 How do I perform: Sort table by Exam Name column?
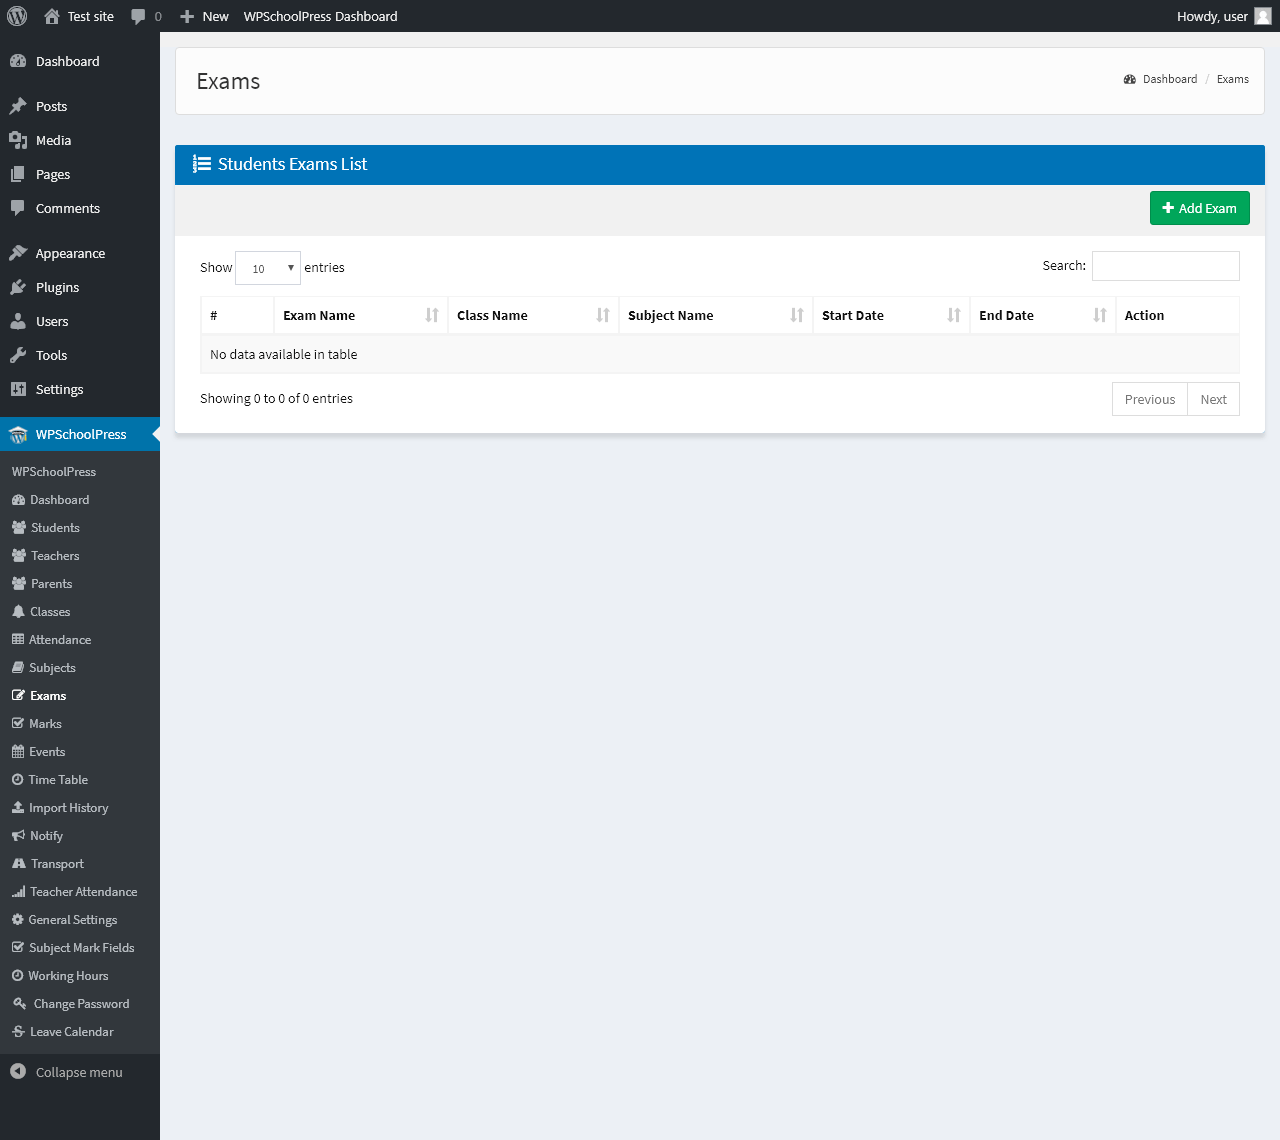(360, 315)
